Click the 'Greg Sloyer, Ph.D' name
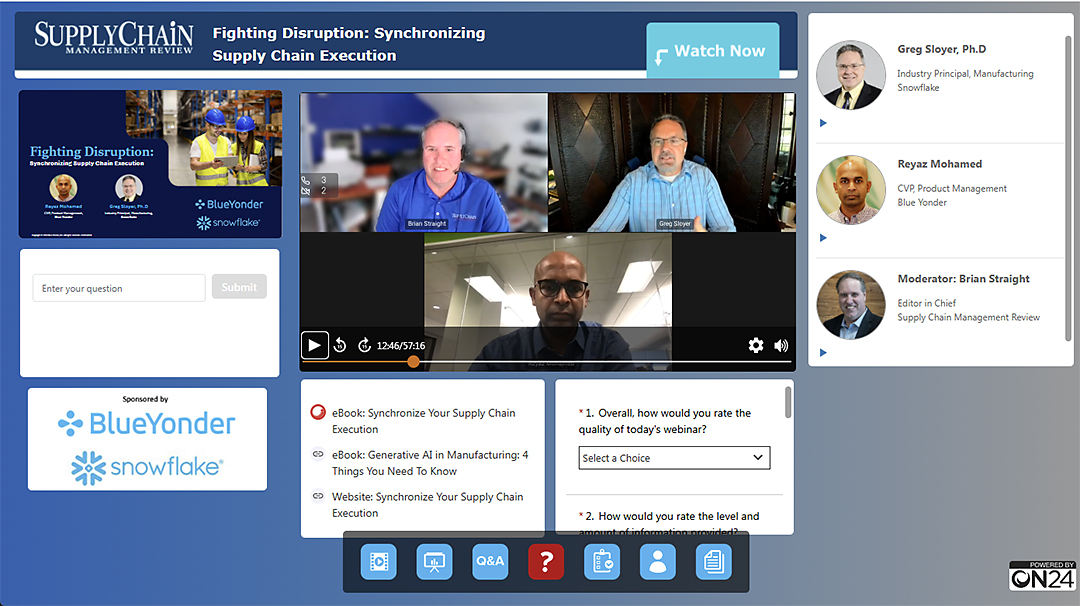The image size is (1080, 606). (x=942, y=49)
